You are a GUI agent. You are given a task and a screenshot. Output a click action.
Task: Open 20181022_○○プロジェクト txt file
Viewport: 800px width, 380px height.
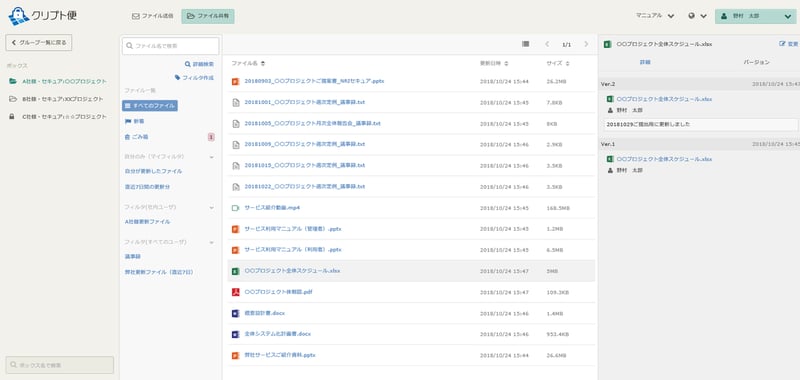[x=305, y=187]
